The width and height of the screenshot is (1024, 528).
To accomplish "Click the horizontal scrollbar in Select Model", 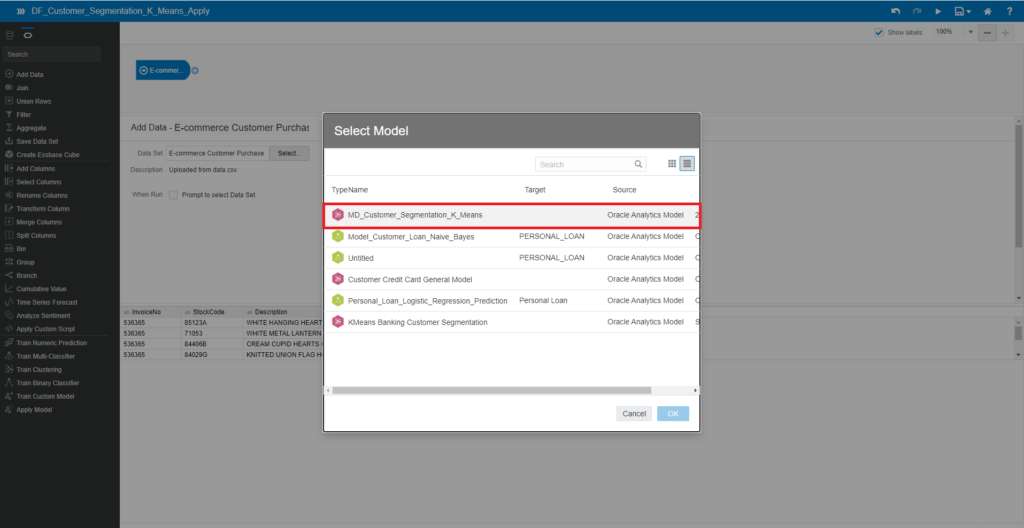I will click(x=492, y=390).
